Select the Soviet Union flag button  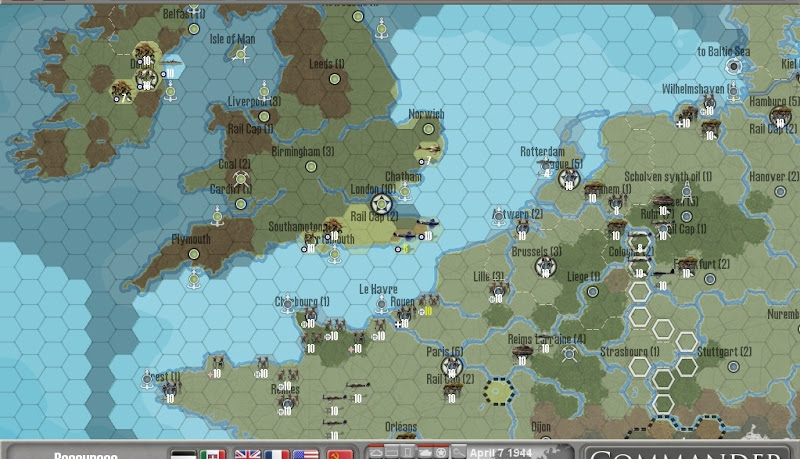(x=339, y=454)
